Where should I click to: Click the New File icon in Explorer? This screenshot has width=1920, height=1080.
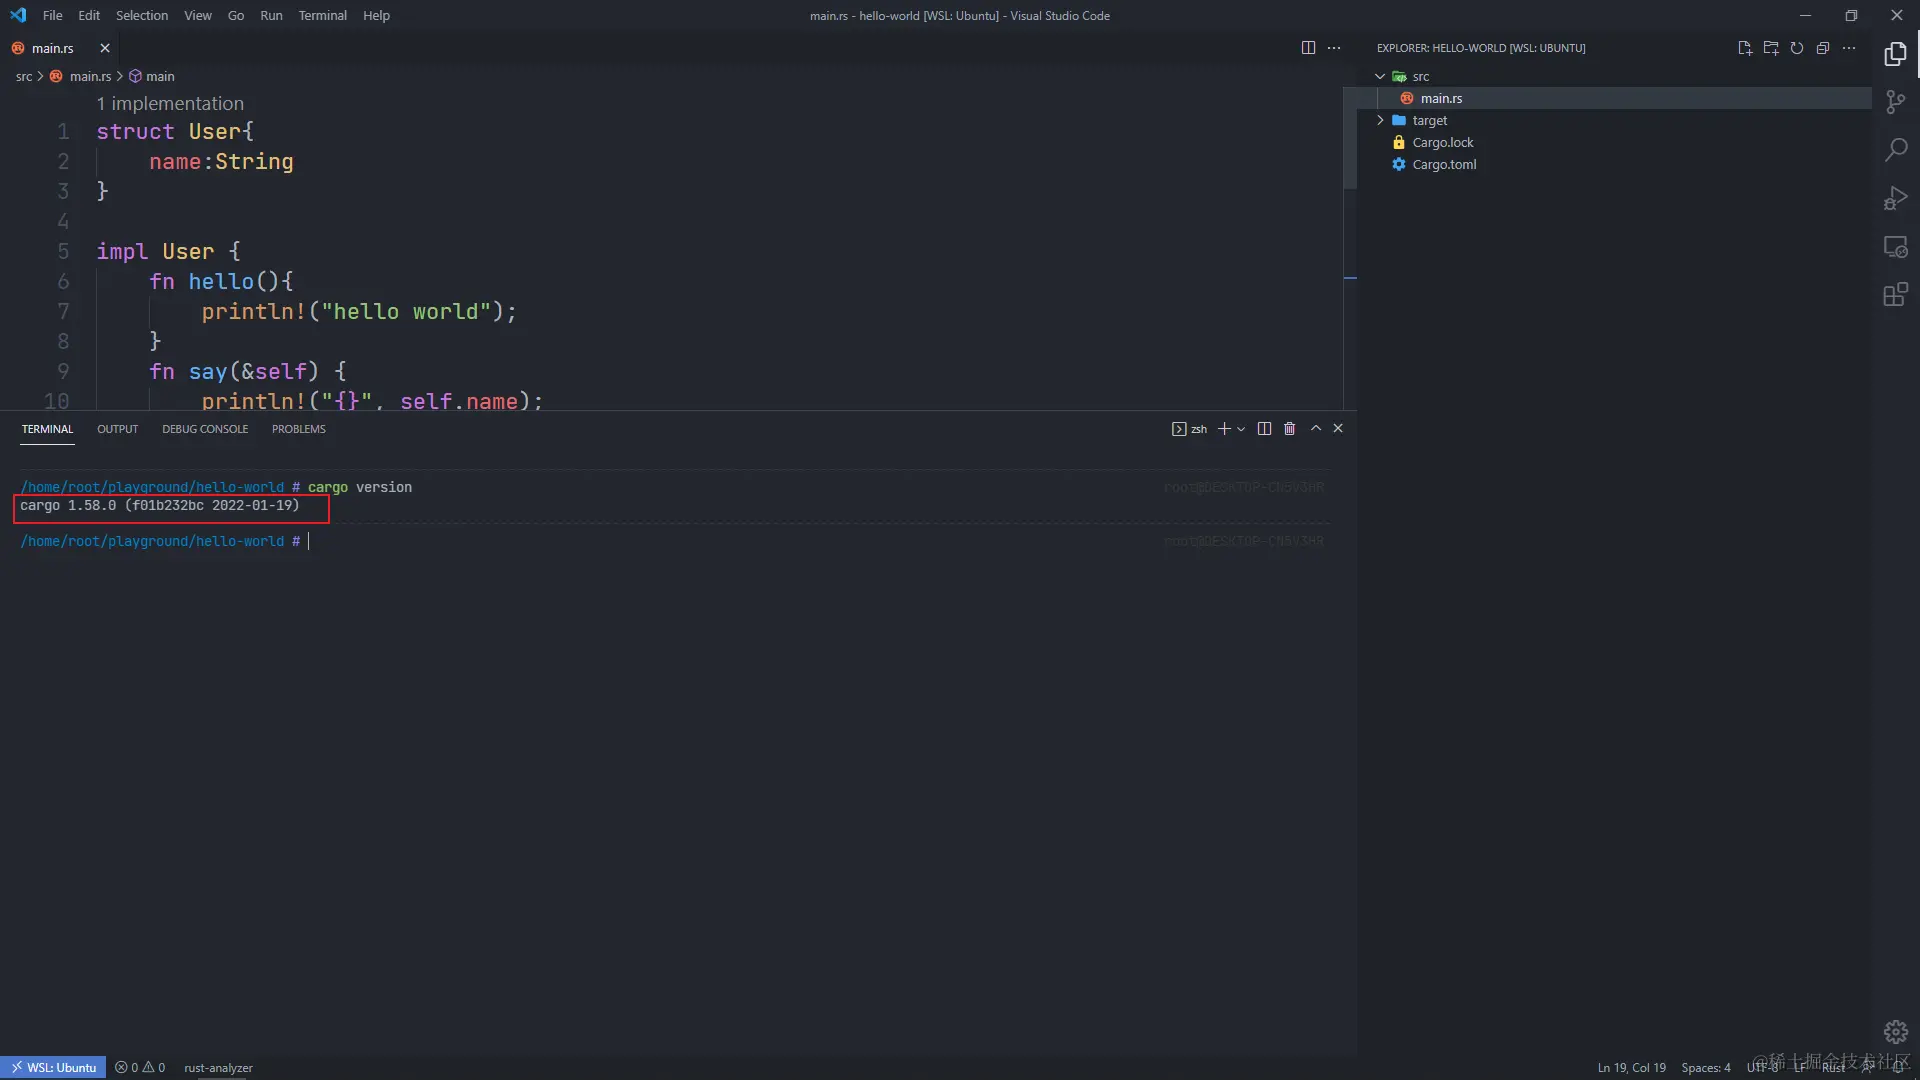click(1745, 48)
